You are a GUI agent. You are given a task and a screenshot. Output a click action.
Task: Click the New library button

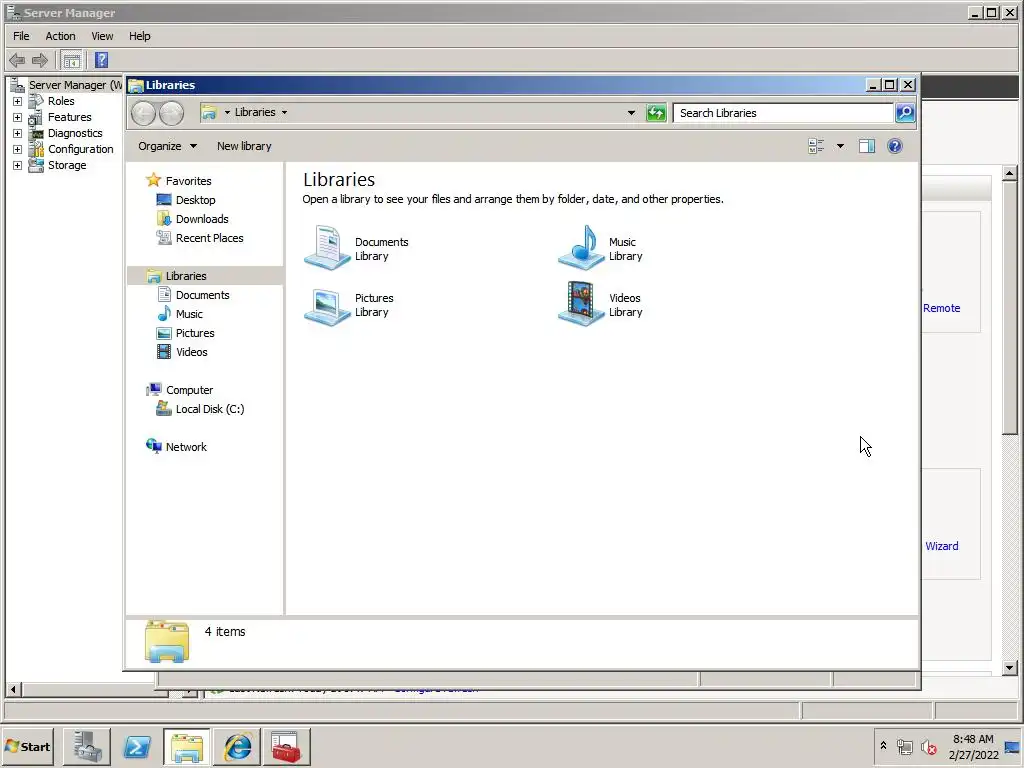tap(244, 146)
